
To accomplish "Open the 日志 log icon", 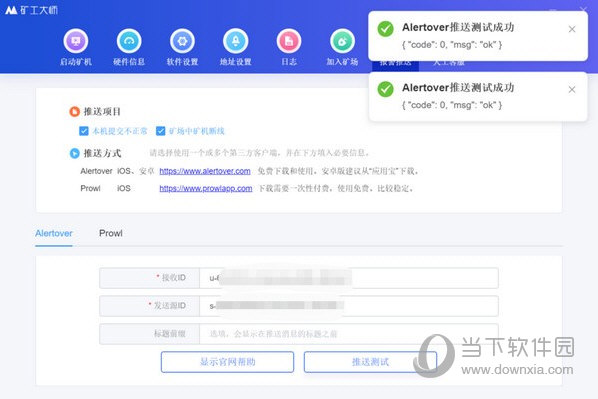I will [x=289, y=41].
